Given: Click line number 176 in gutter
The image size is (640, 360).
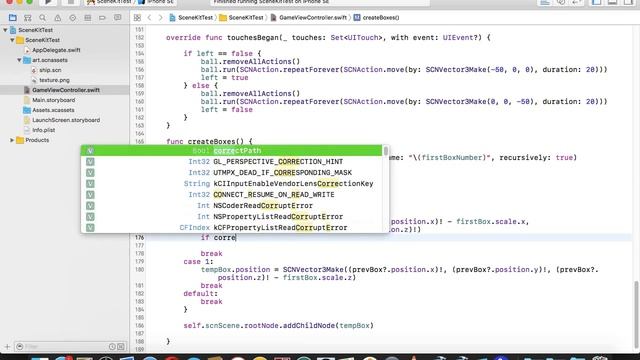Looking at the screenshot, I should [x=140, y=238].
